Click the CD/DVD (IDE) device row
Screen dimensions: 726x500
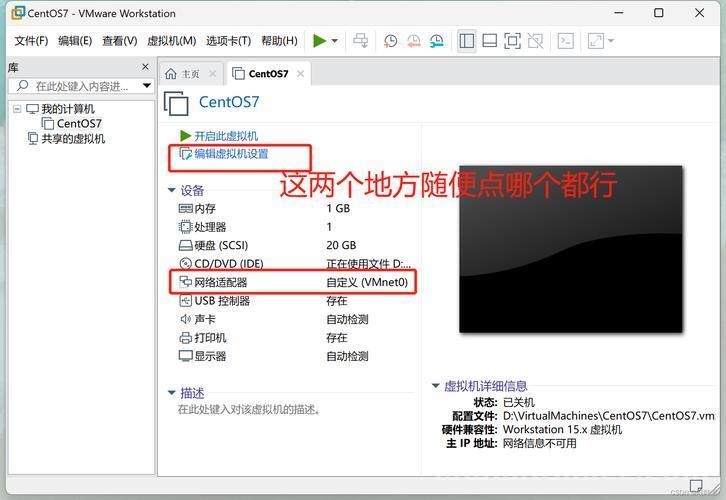(294, 264)
